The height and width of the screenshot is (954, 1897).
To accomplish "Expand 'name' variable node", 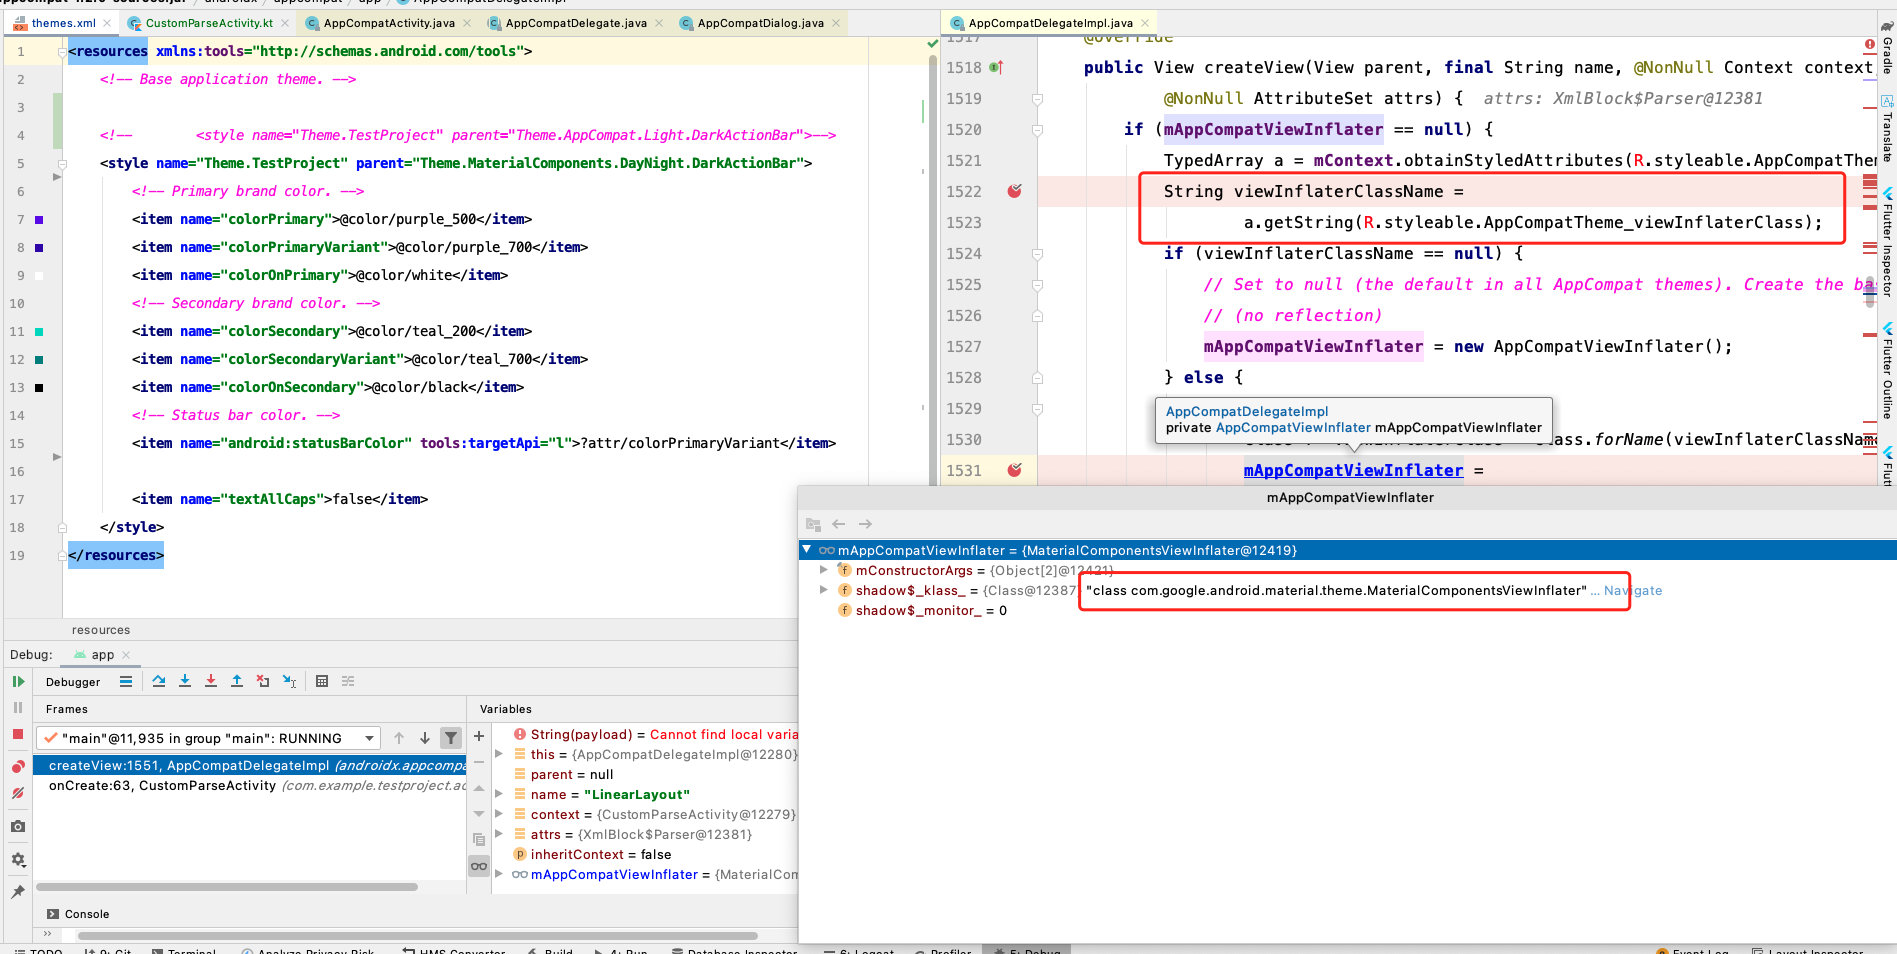I will point(499,794).
